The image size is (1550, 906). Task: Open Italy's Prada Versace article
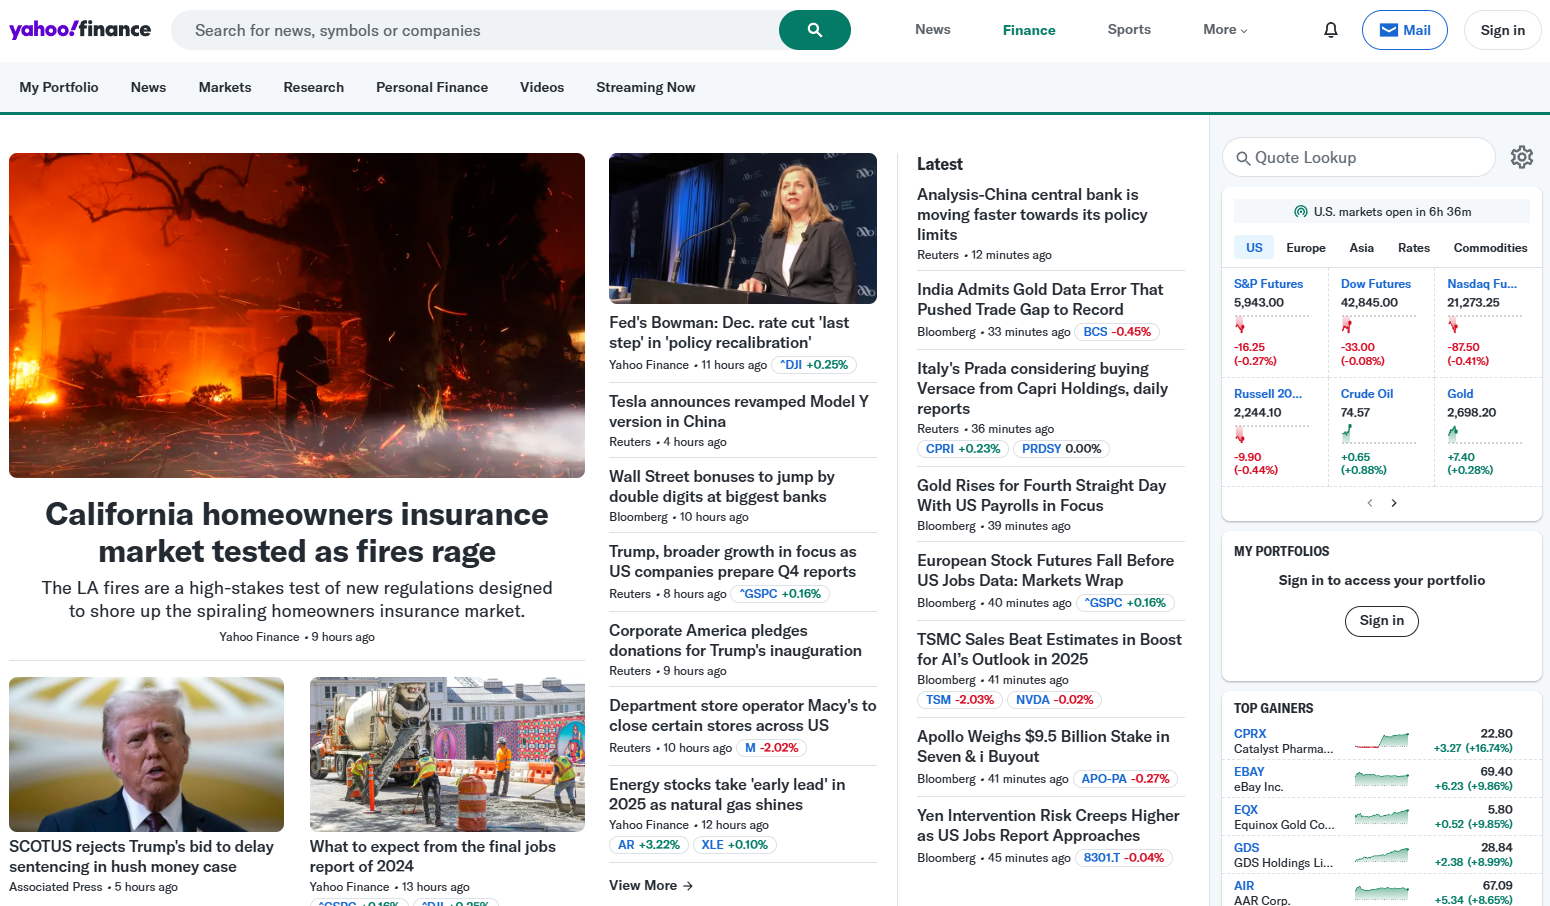click(x=1043, y=388)
